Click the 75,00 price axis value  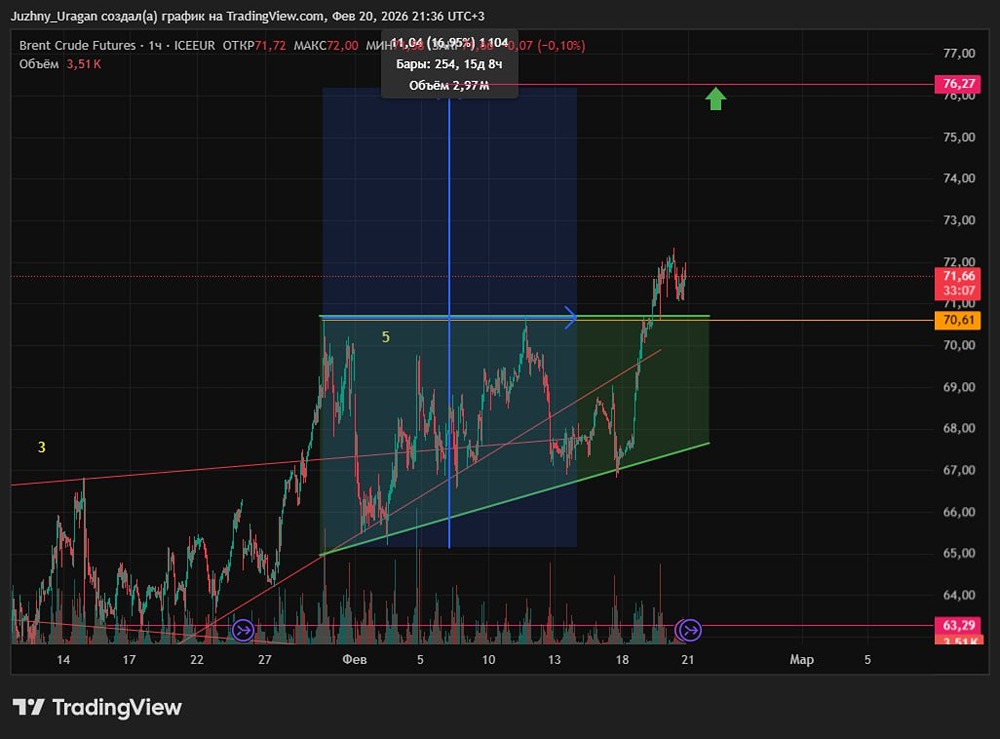tap(959, 137)
